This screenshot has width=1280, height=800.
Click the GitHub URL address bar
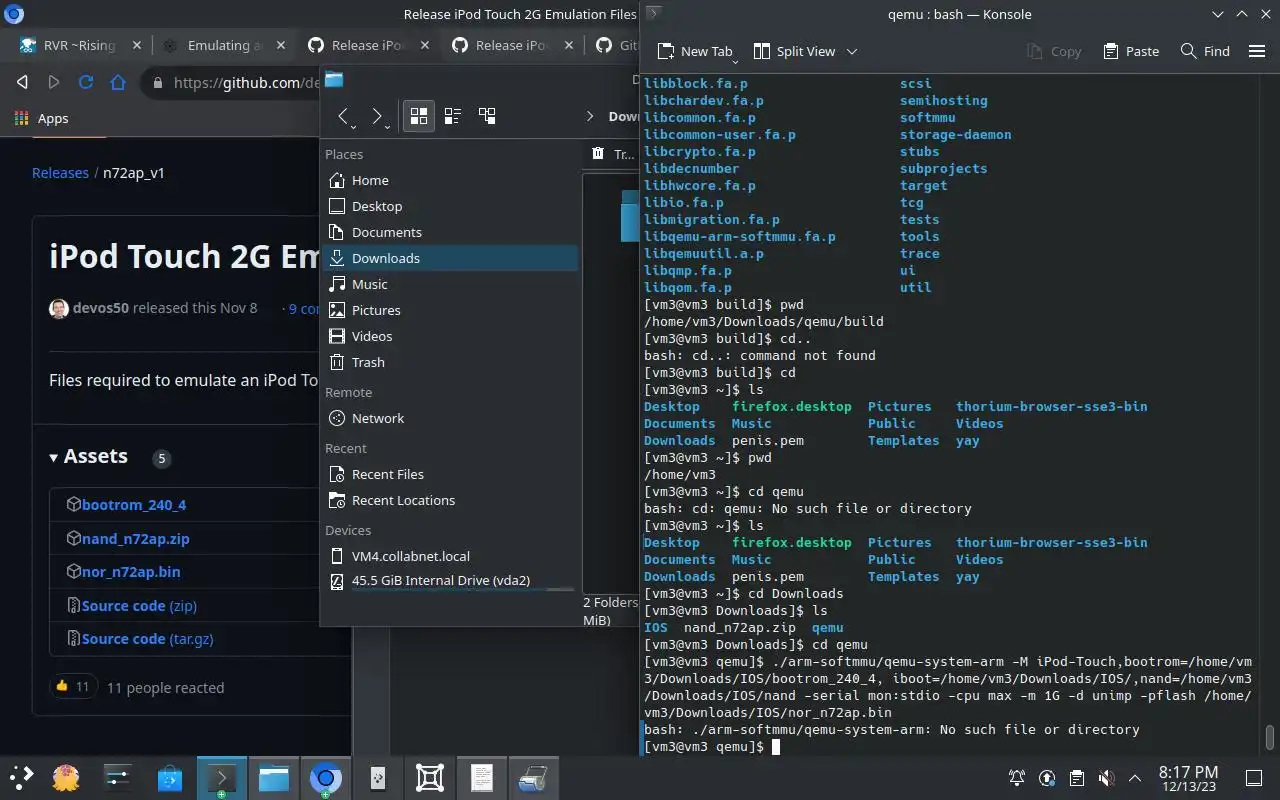click(x=245, y=83)
